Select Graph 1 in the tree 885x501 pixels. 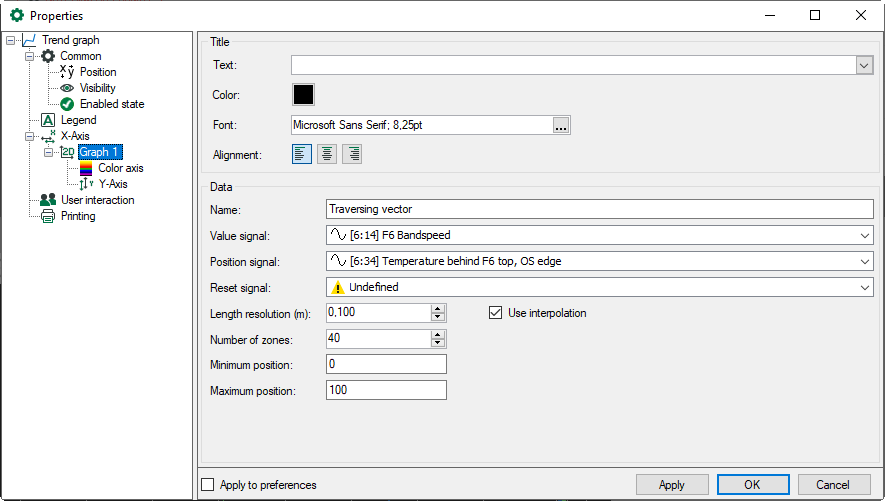(x=99, y=152)
